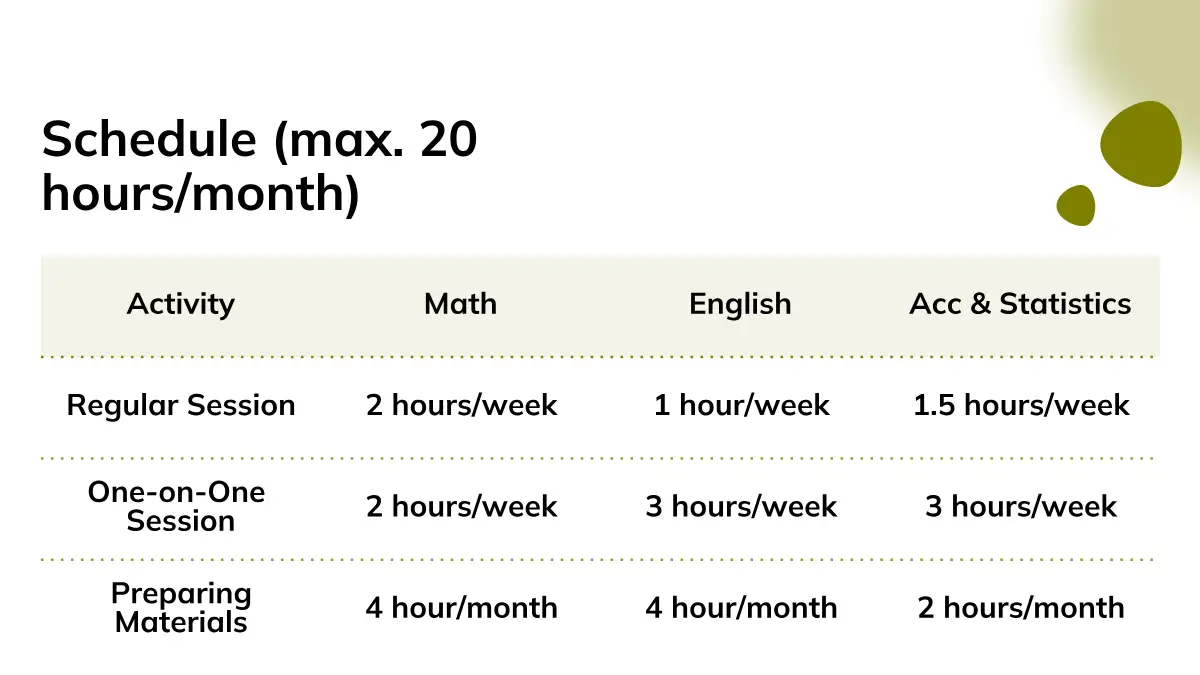This screenshot has height=675, width=1200.
Task: Click the large olive blob shape
Action: coord(1140,144)
